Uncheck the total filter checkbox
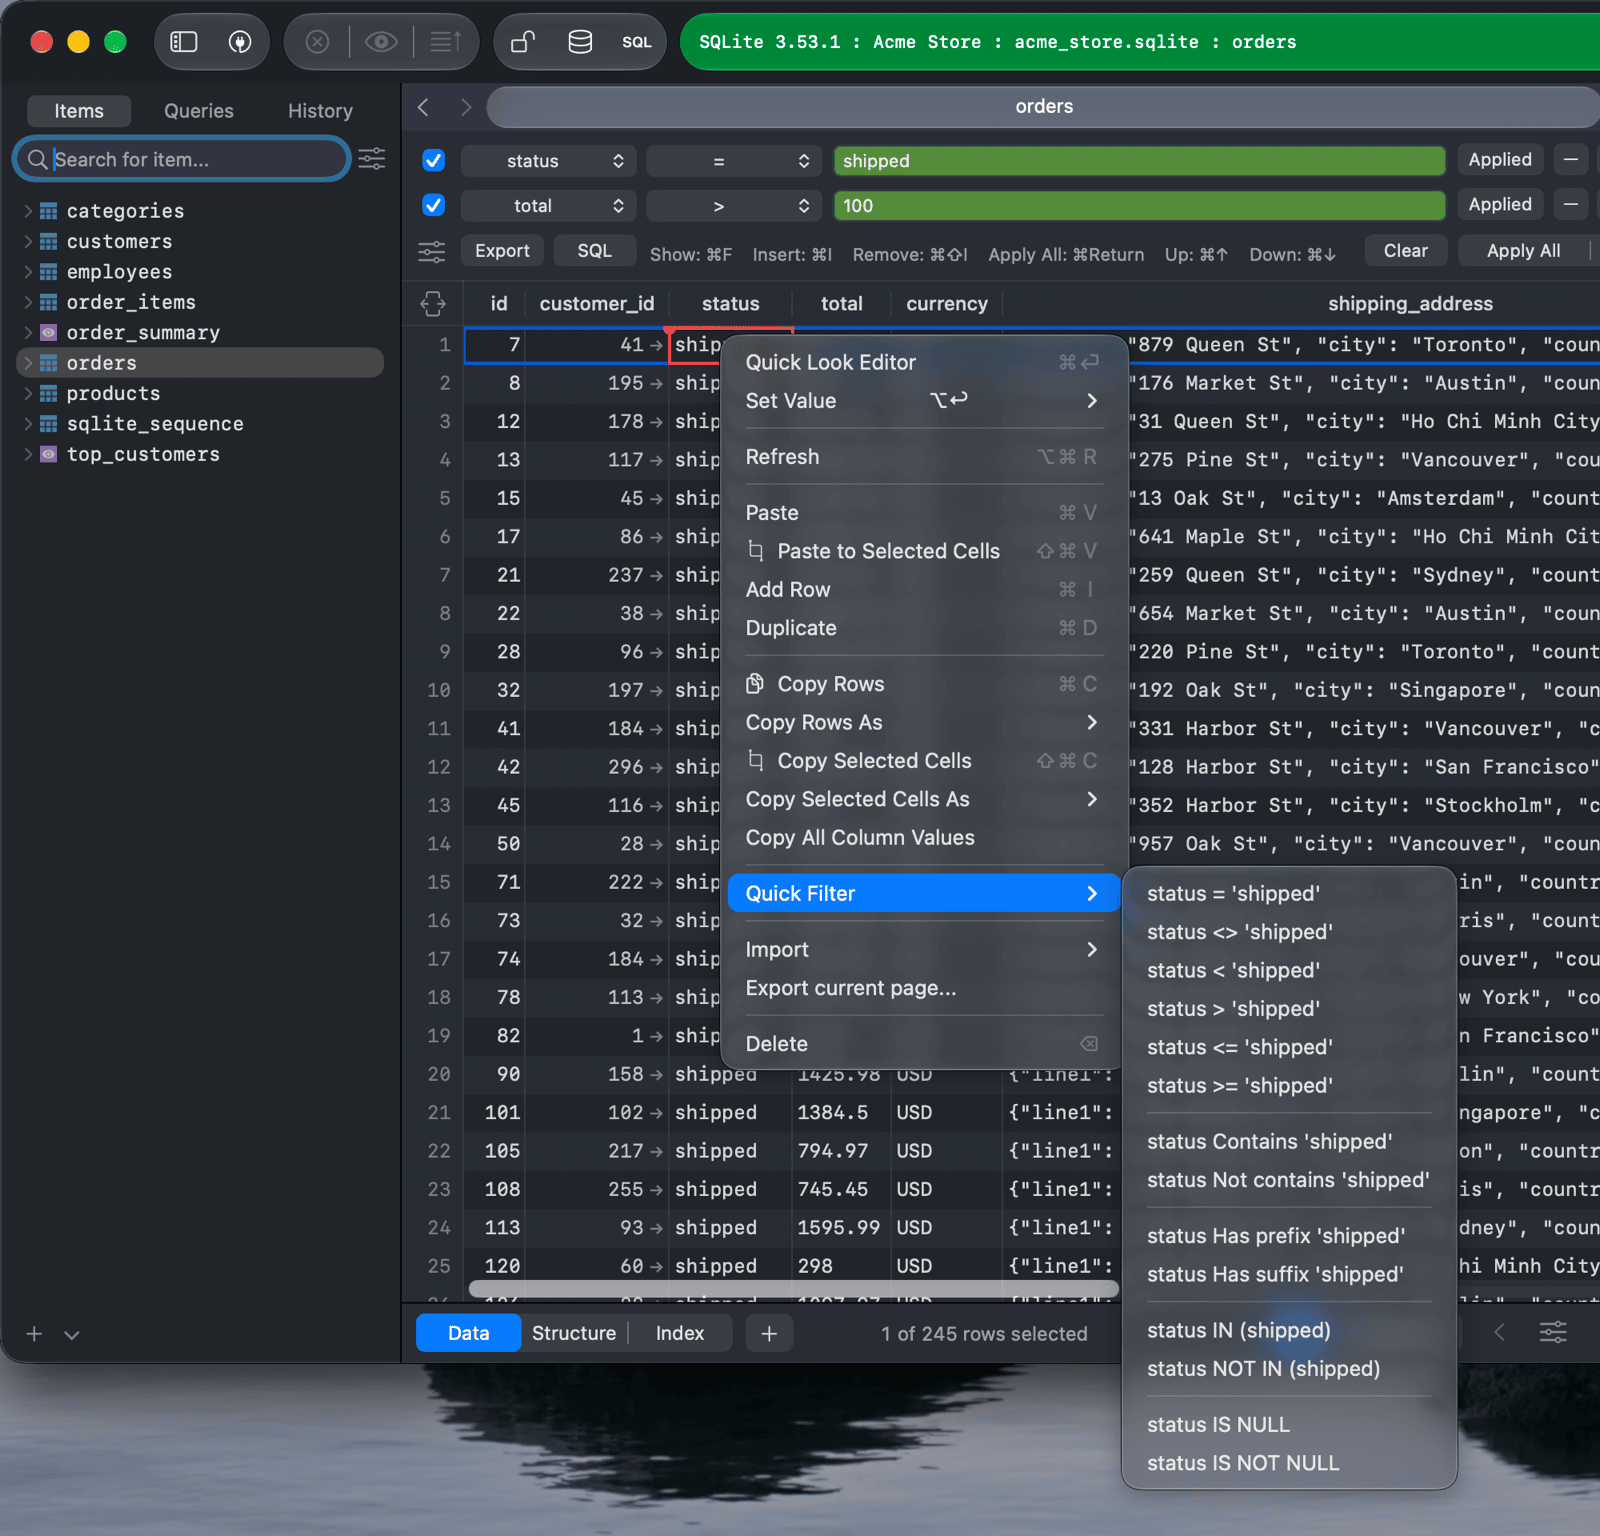The width and height of the screenshot is (1600, 1536). 433,205
